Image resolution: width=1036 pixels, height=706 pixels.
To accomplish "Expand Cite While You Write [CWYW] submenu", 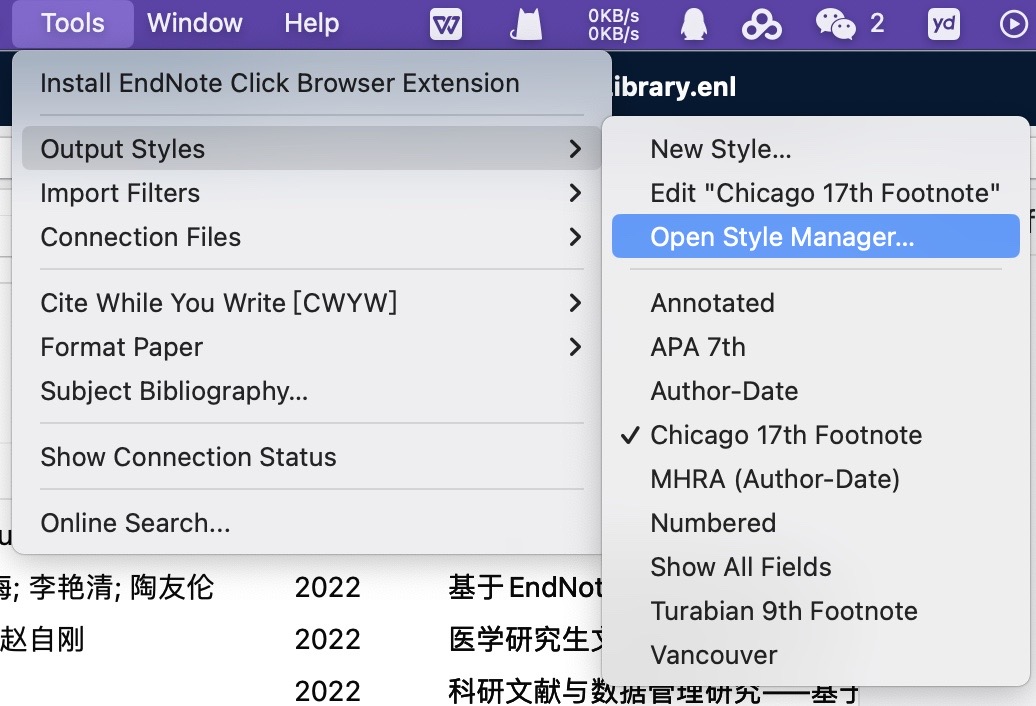I will (x=218, y=303).
